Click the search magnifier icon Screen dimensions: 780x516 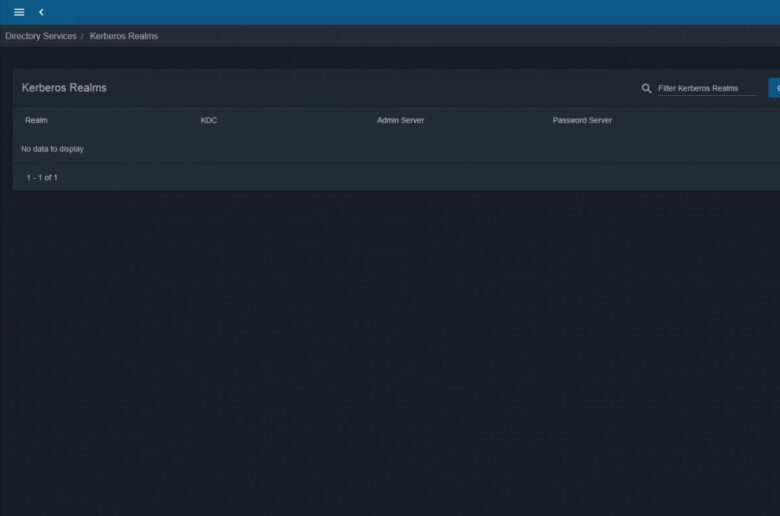[x=646, y=89]
